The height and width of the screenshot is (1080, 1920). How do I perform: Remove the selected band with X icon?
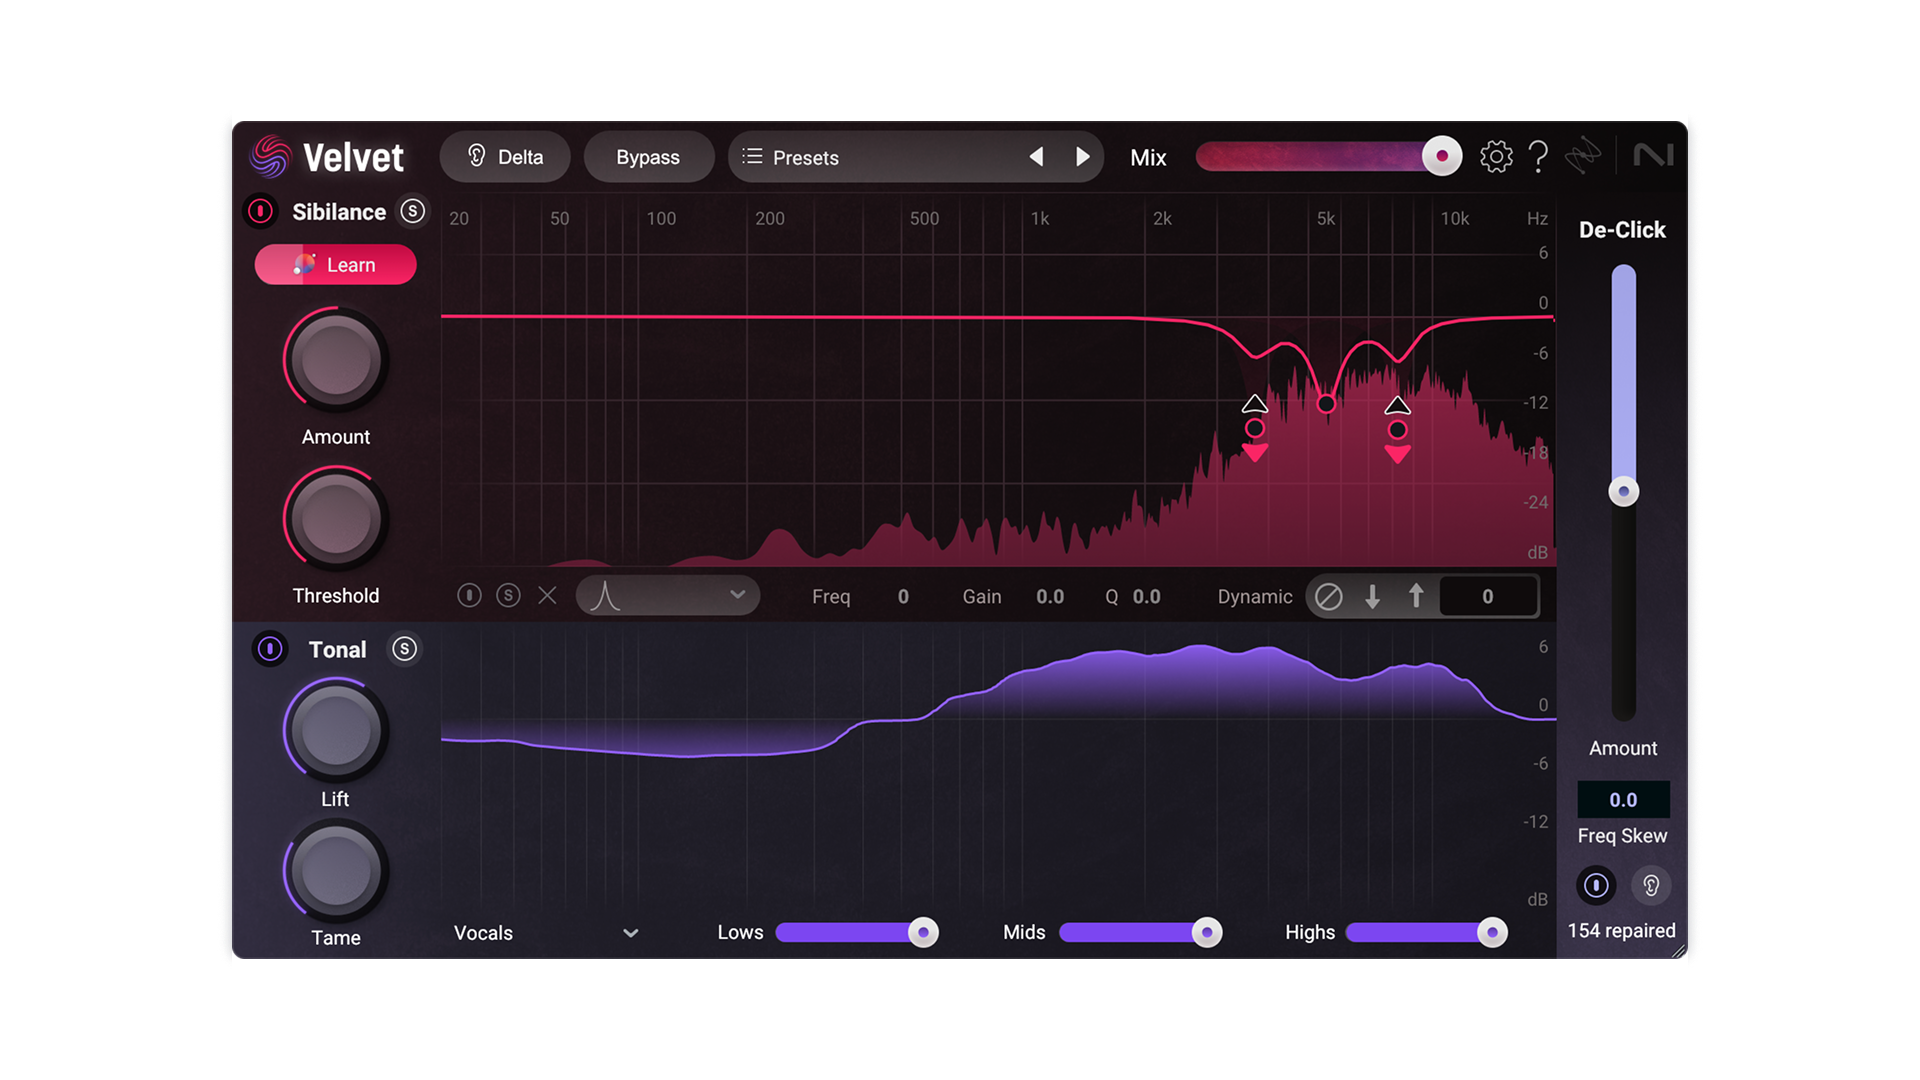[x=547, y=596]
